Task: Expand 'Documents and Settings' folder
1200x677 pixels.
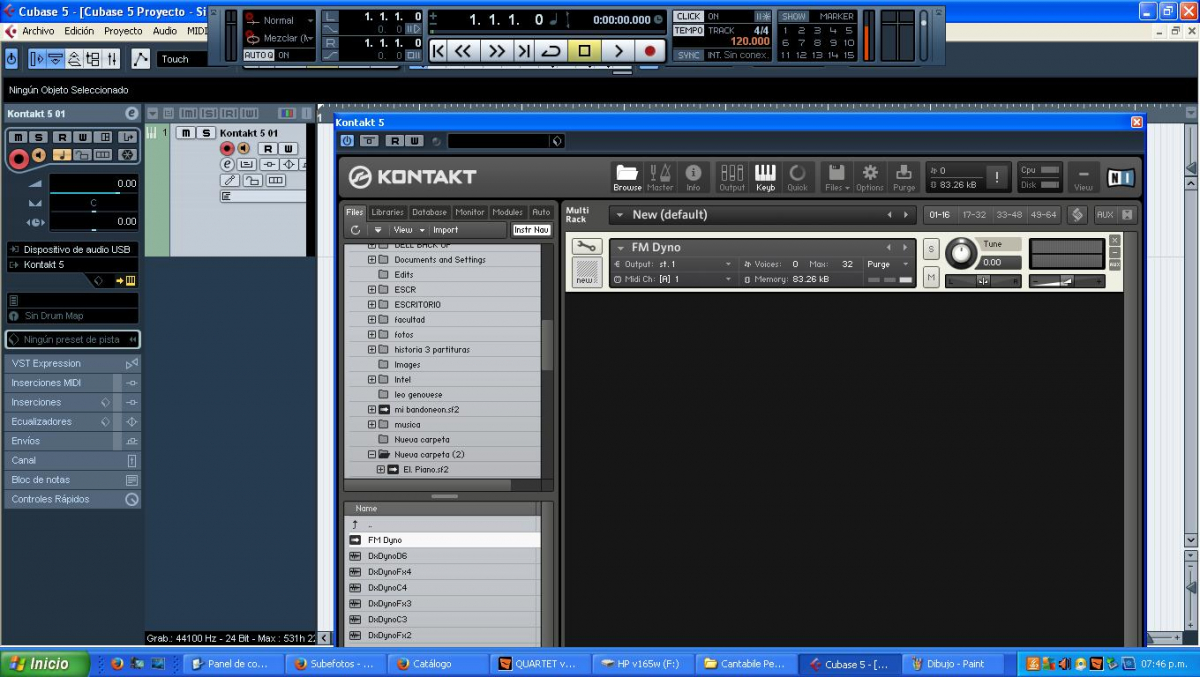Action: (372, 259)
